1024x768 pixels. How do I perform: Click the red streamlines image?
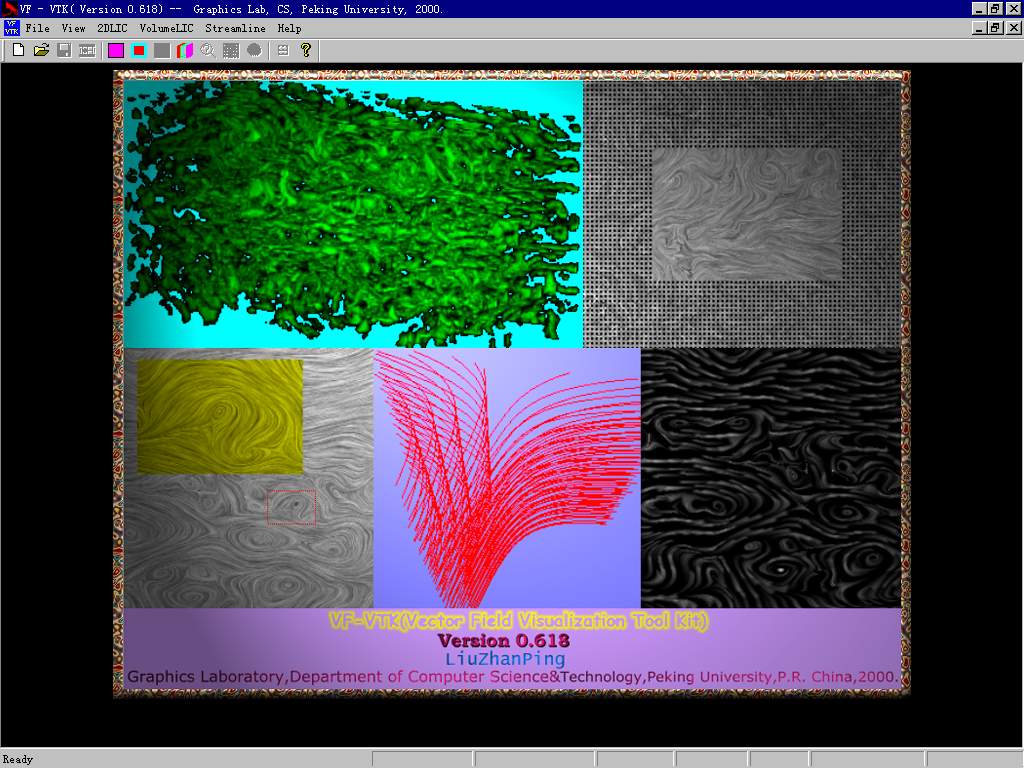tap(507, 478)
